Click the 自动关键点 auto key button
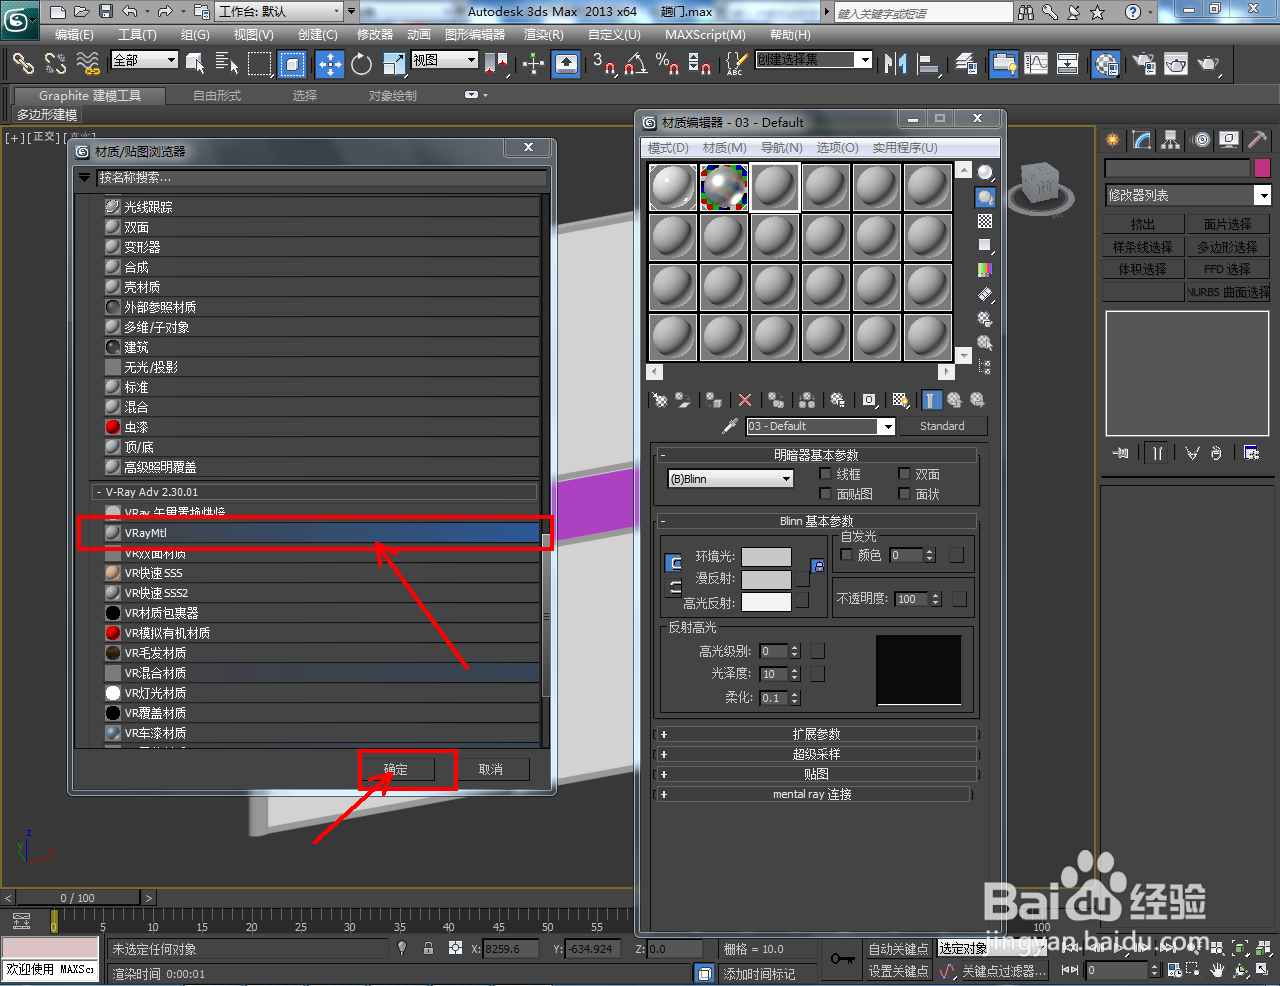The image size is (1280, 986). (898, 949)
